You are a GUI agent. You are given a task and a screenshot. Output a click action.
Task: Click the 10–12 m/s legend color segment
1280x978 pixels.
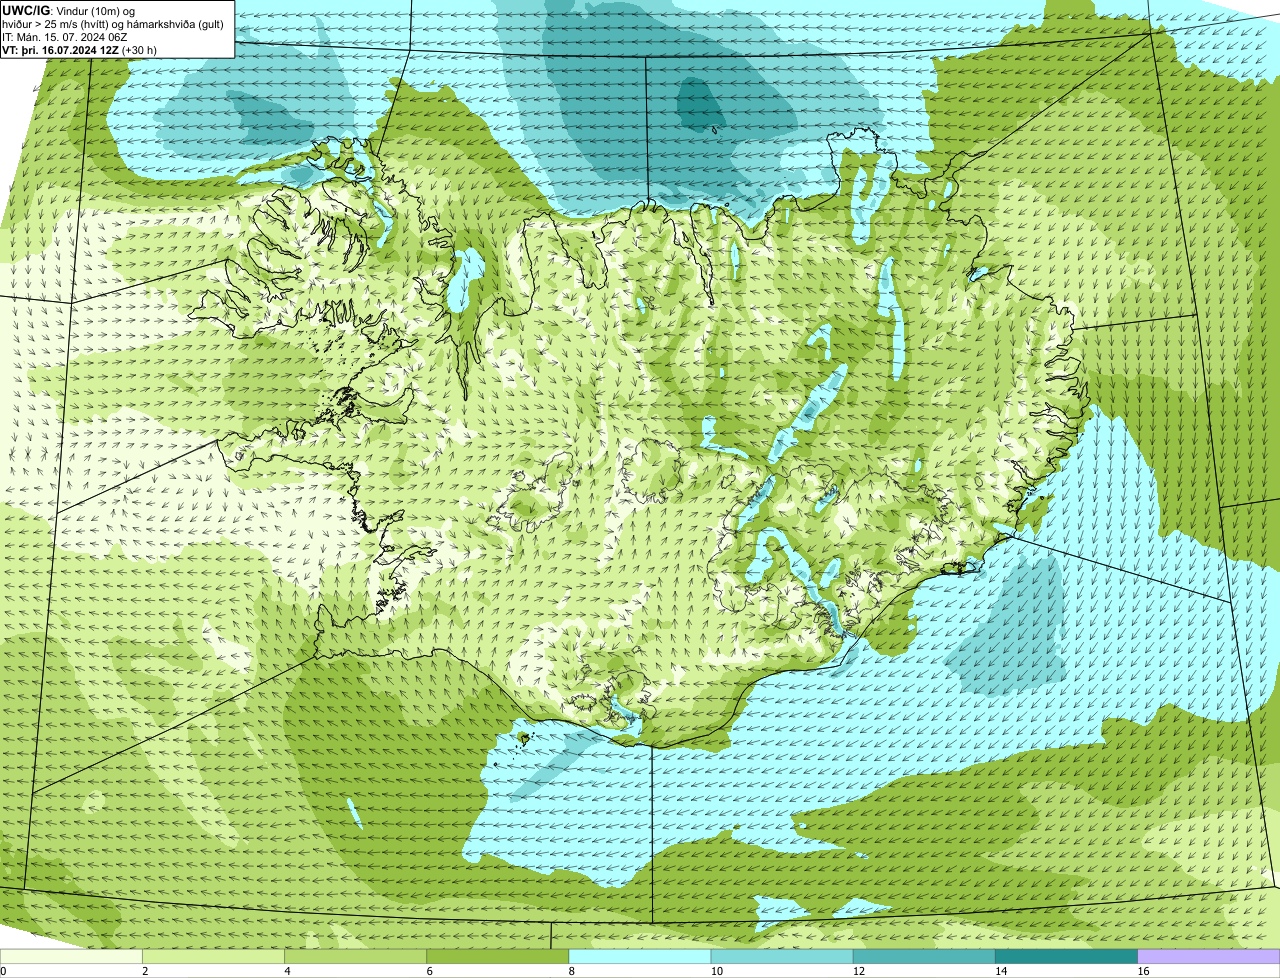[x=782, y=957]
